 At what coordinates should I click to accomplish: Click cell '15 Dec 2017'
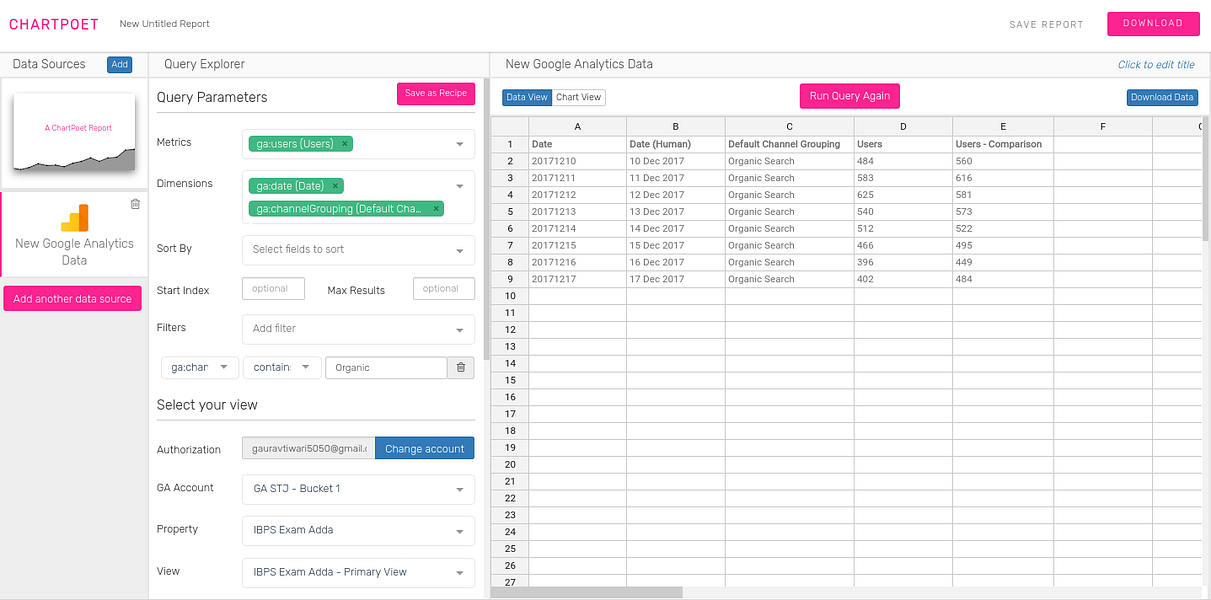click(676, 246)
